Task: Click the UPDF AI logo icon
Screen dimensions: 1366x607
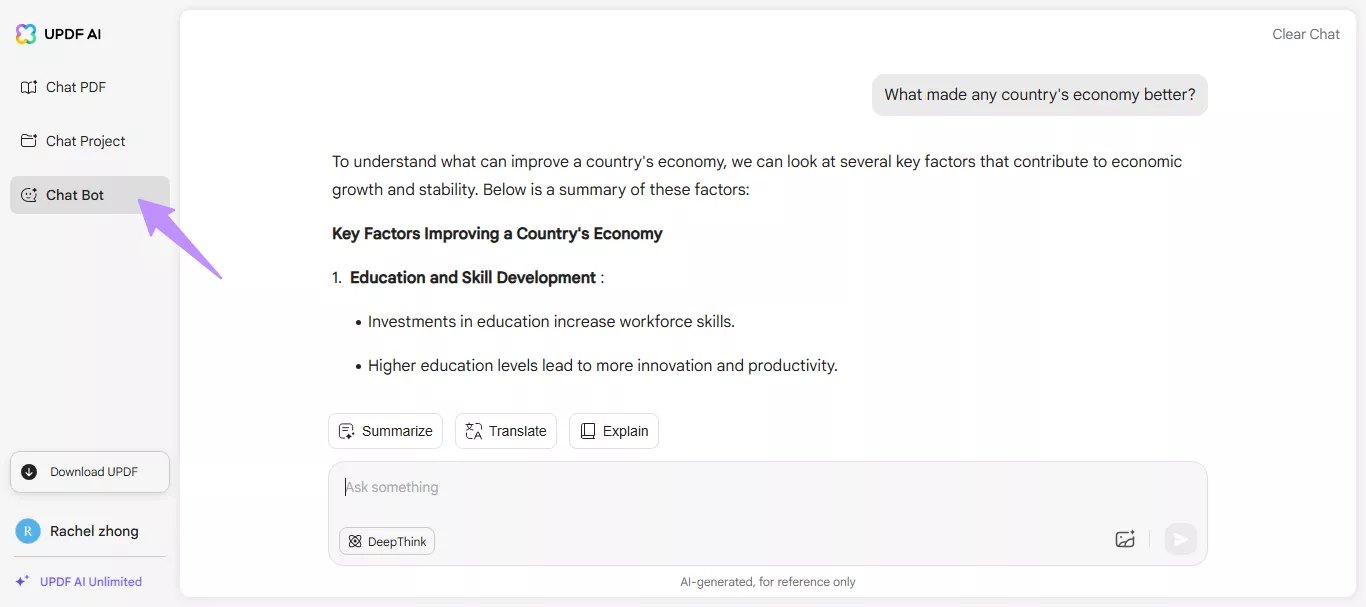Action: click(26, 34)
